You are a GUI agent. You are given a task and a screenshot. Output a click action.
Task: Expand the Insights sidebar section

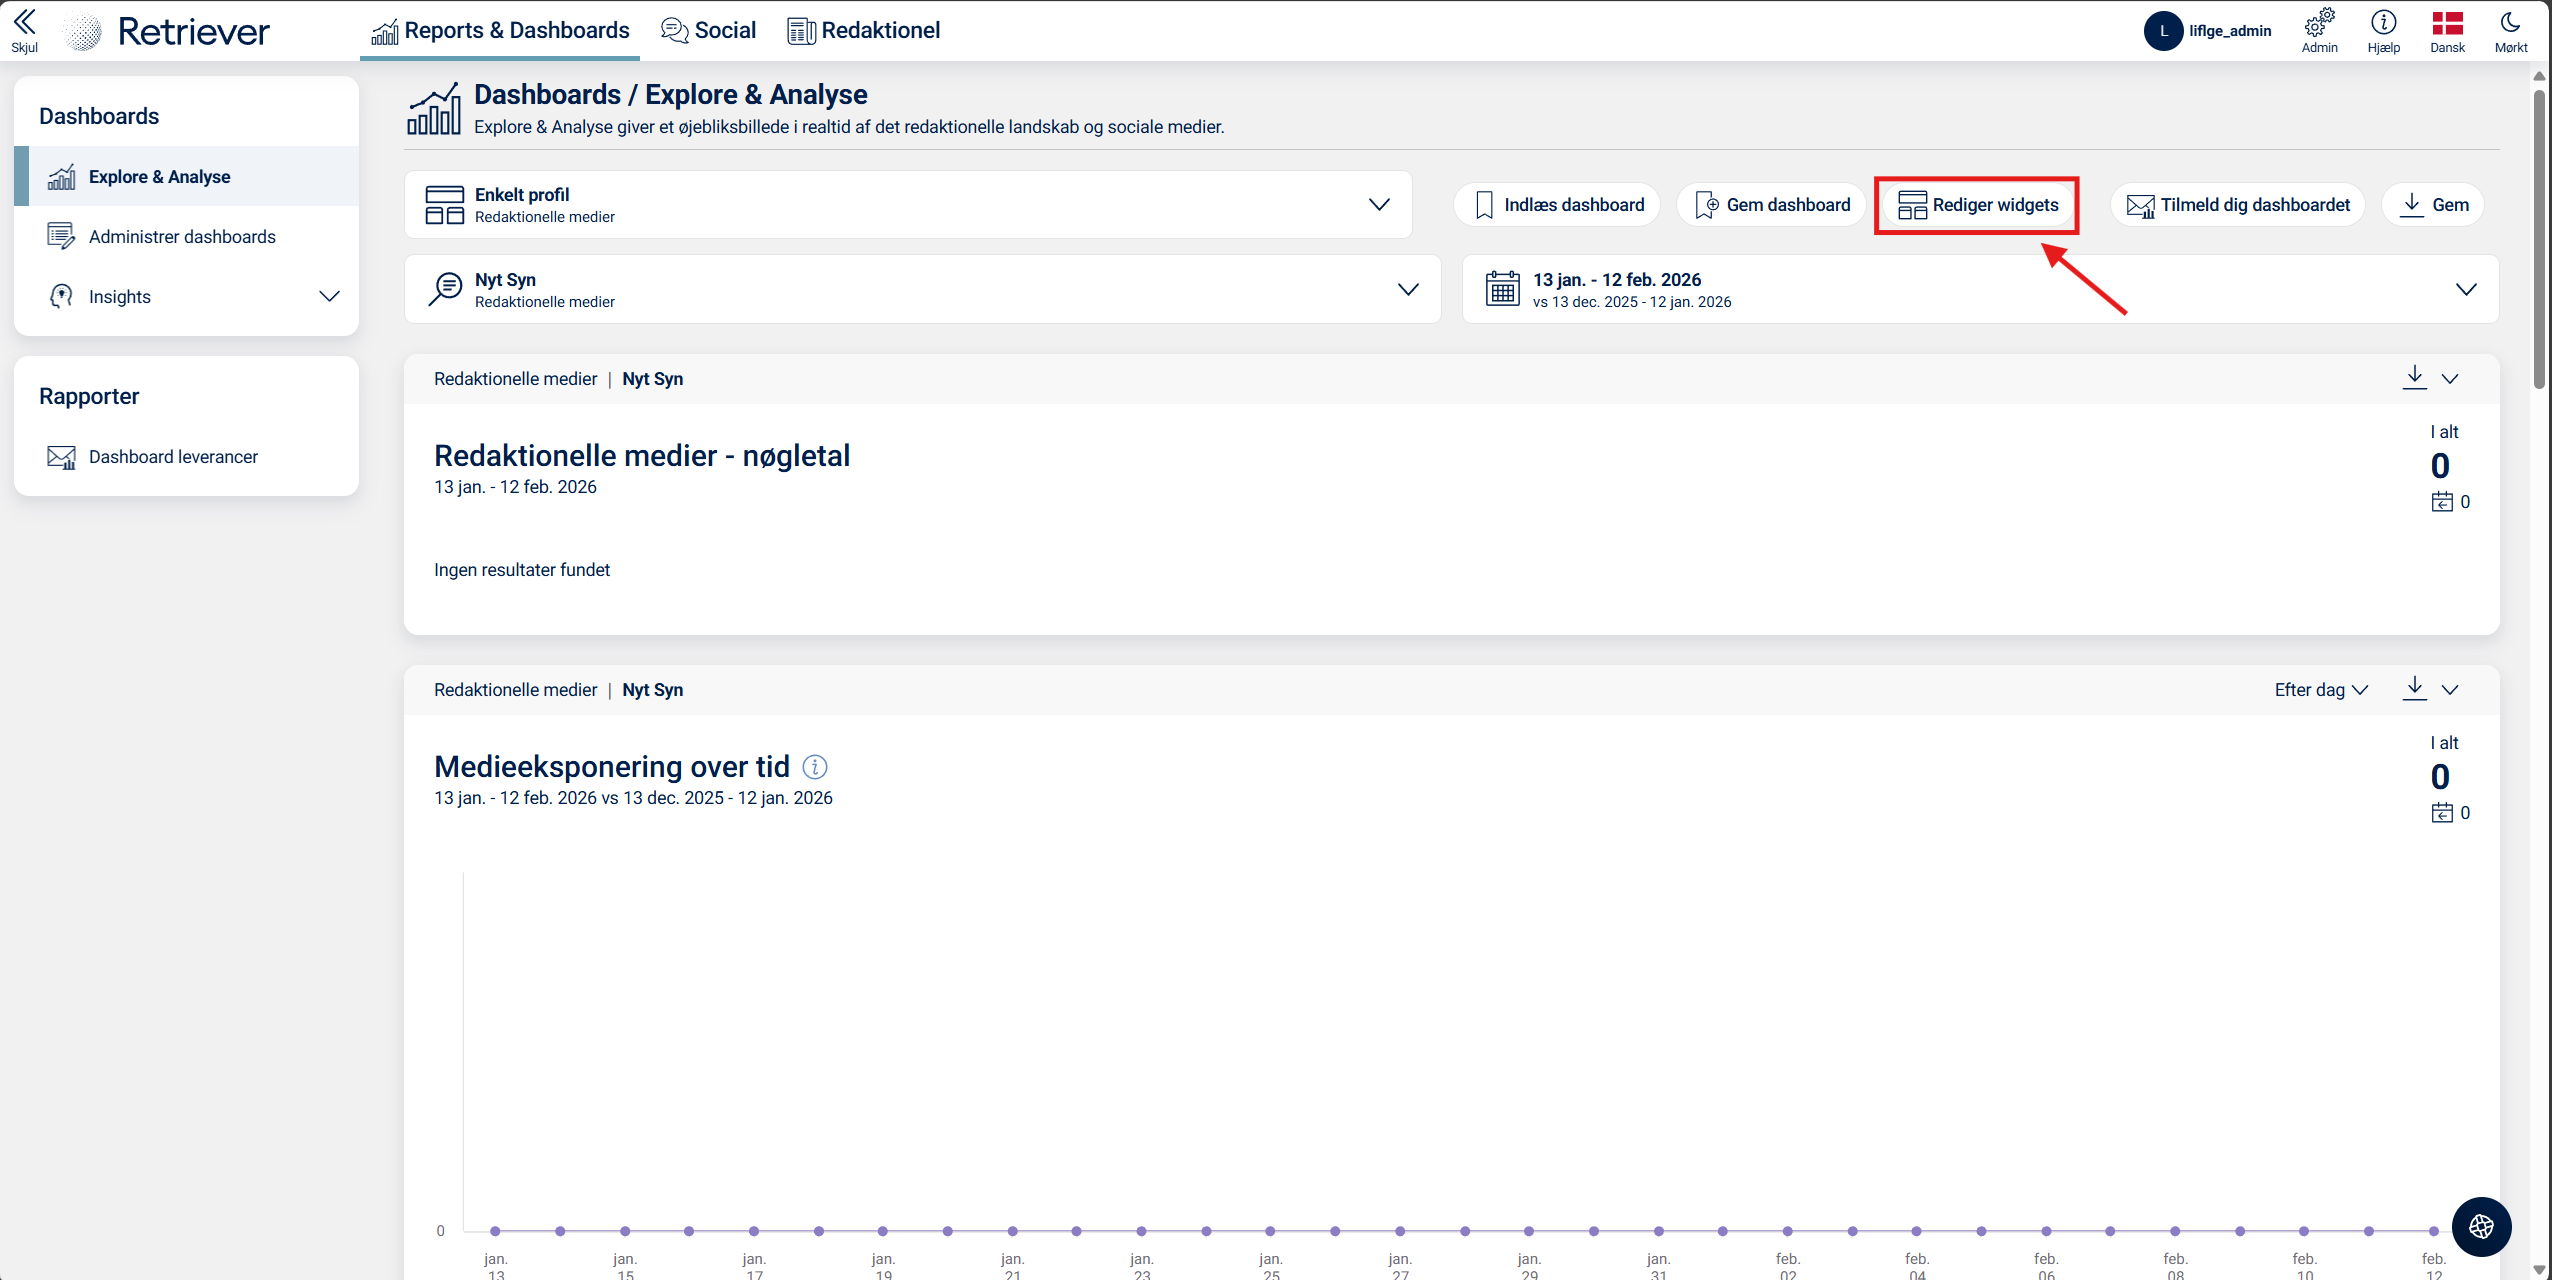329,296
